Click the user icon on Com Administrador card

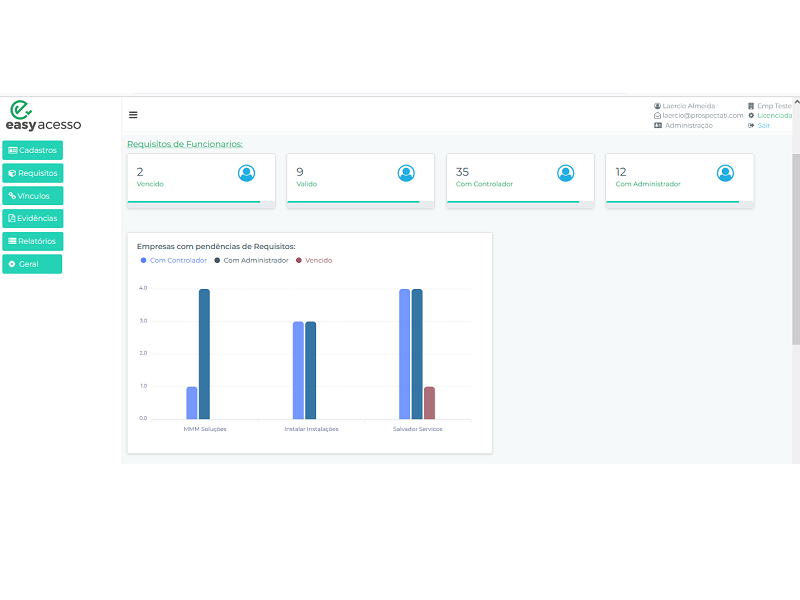click(725, 173)
